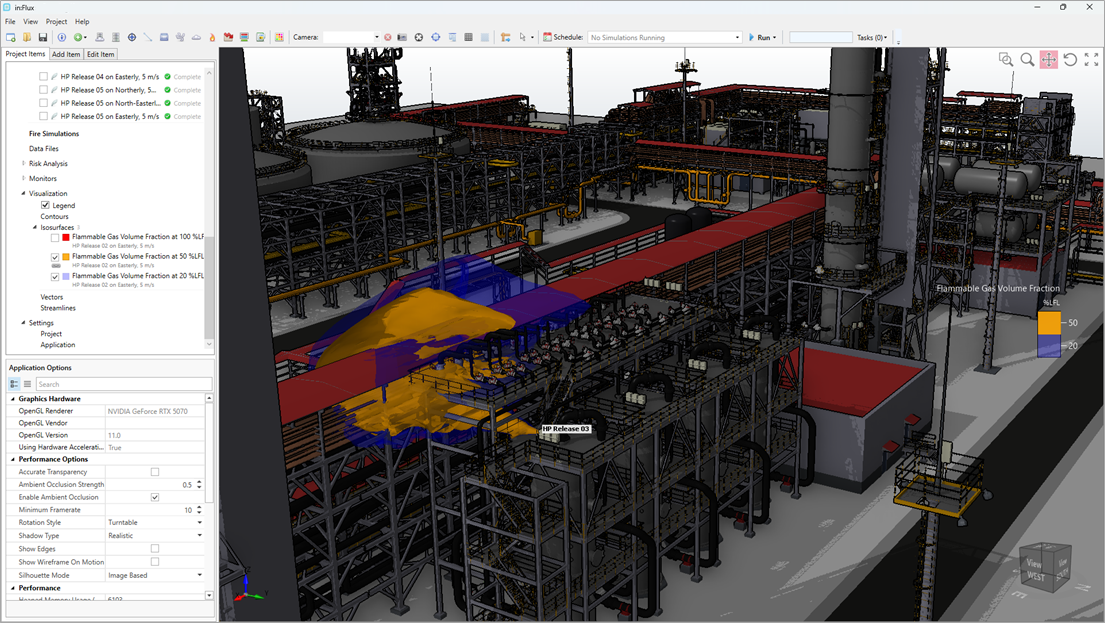Click the magnifier zoom icon in viewport
The width and height of the screenshot is (1105, 623).
pyautogui.click(x=1027, y=60)
